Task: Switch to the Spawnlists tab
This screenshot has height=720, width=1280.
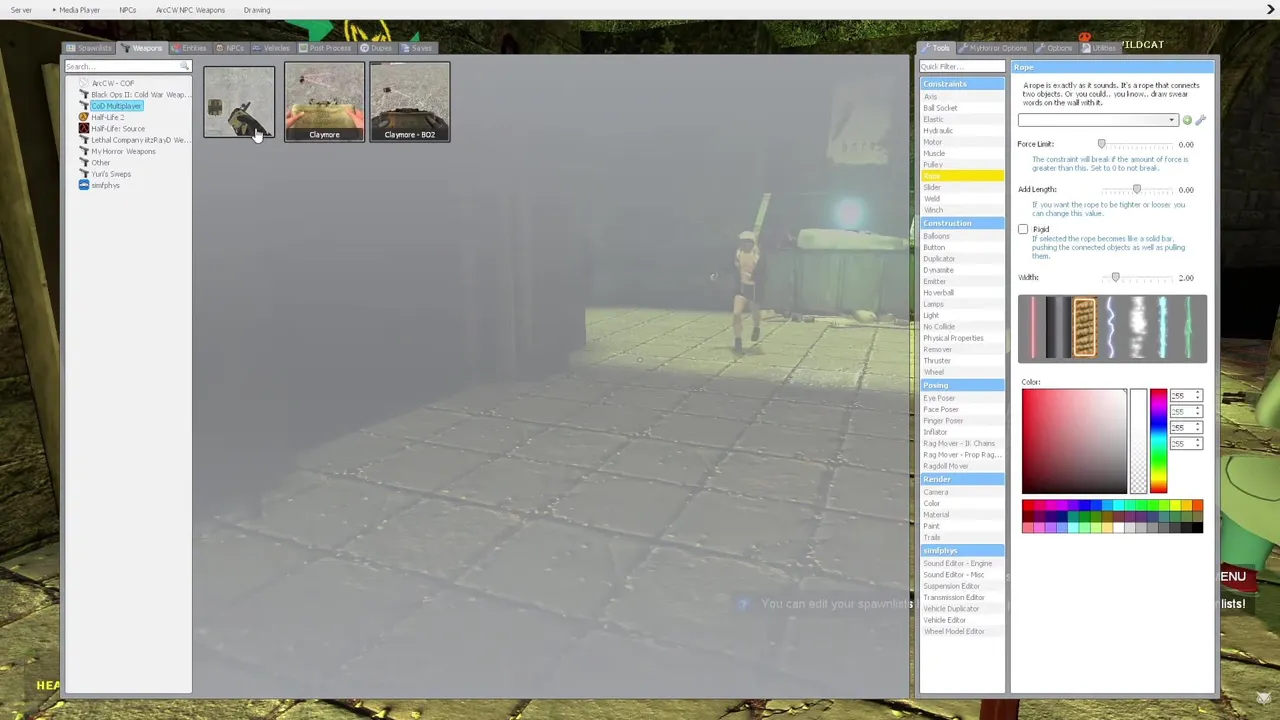Action: click(x=89, y=48)
